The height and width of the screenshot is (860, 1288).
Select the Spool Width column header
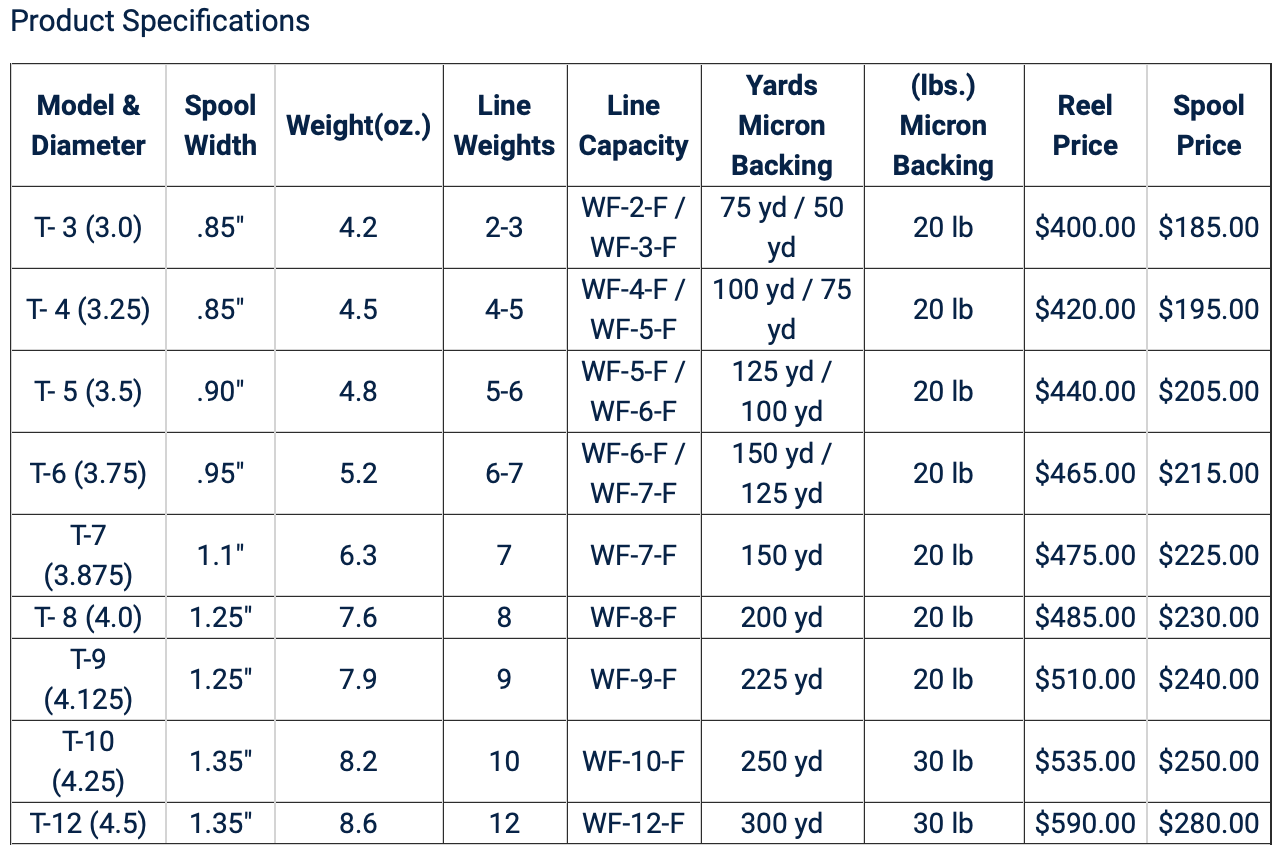(x=221, y=126)
